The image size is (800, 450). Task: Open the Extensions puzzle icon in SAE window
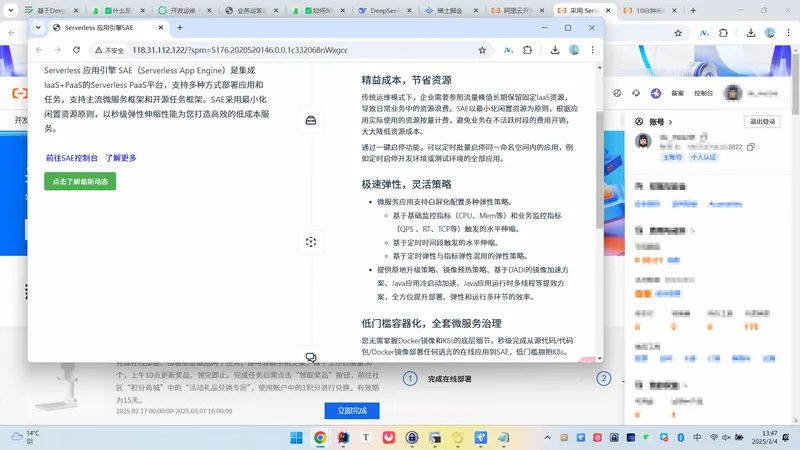528,50
